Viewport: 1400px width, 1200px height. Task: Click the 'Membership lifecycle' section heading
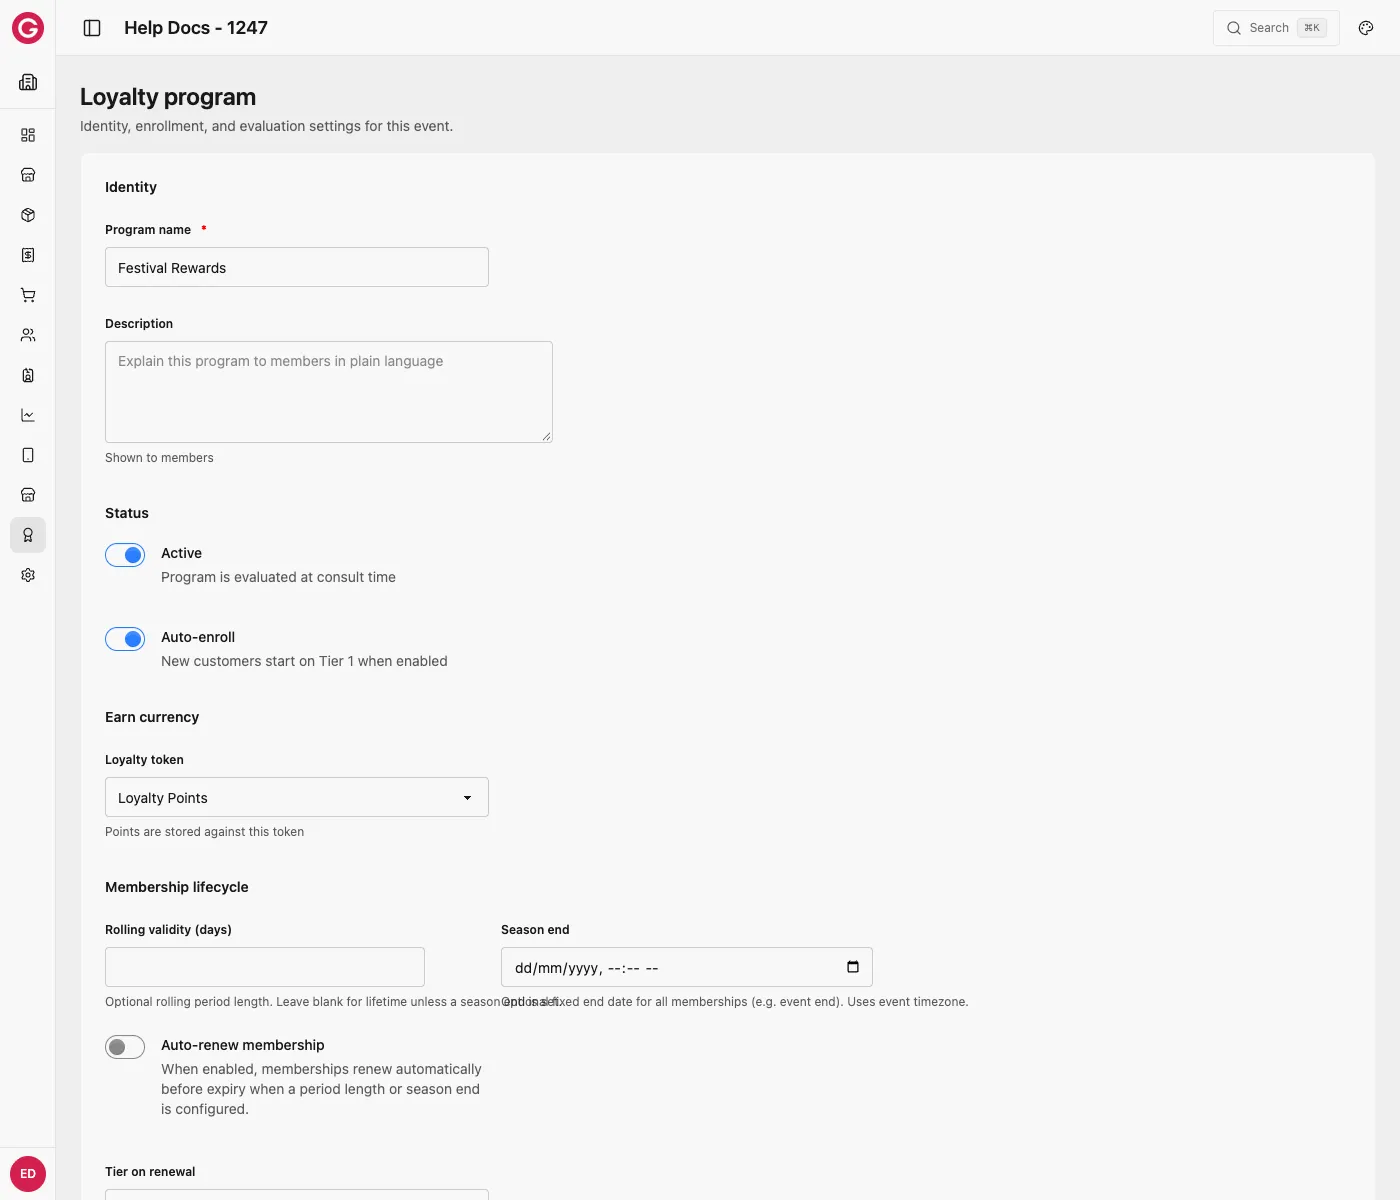click(x=177, y=887)
